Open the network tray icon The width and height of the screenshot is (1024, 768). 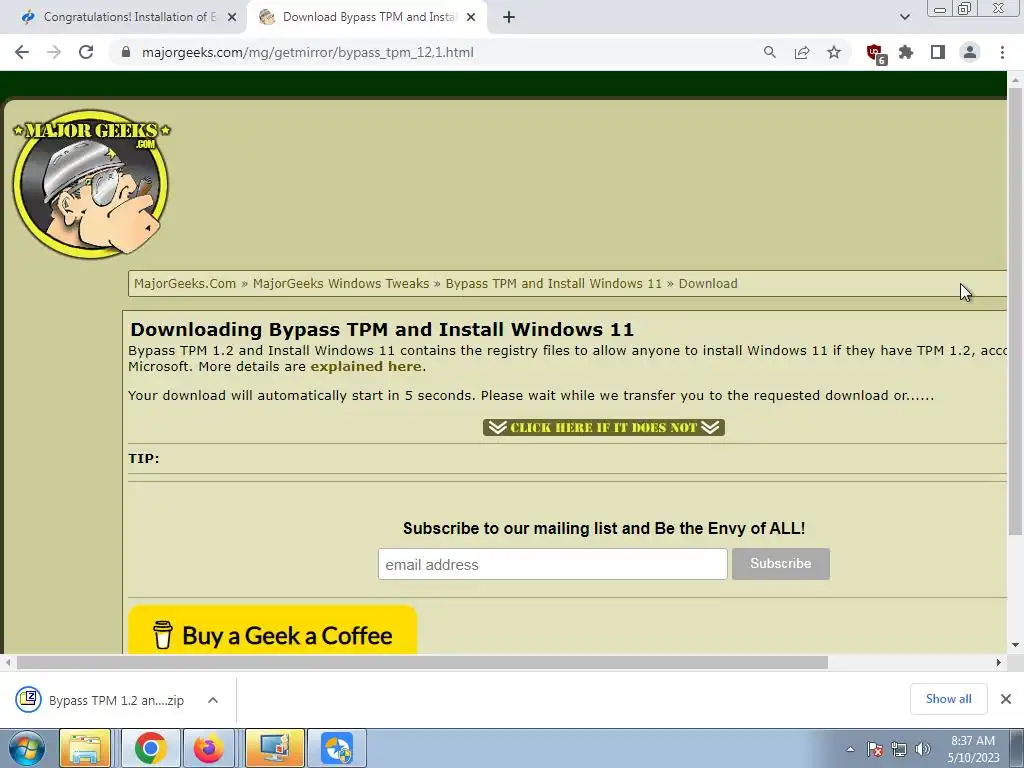click(899, 749)
